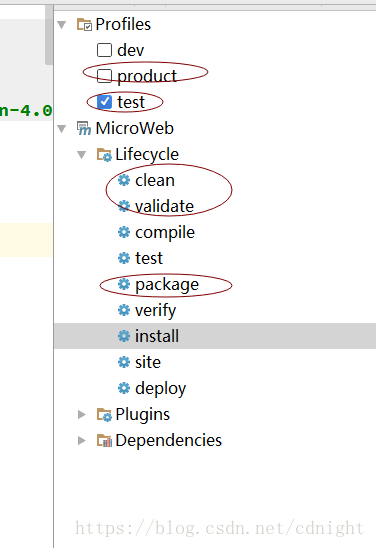Click the gear icon beside deploy
The height and width of the screenshot is (548, 376).
tap(124, 388)
